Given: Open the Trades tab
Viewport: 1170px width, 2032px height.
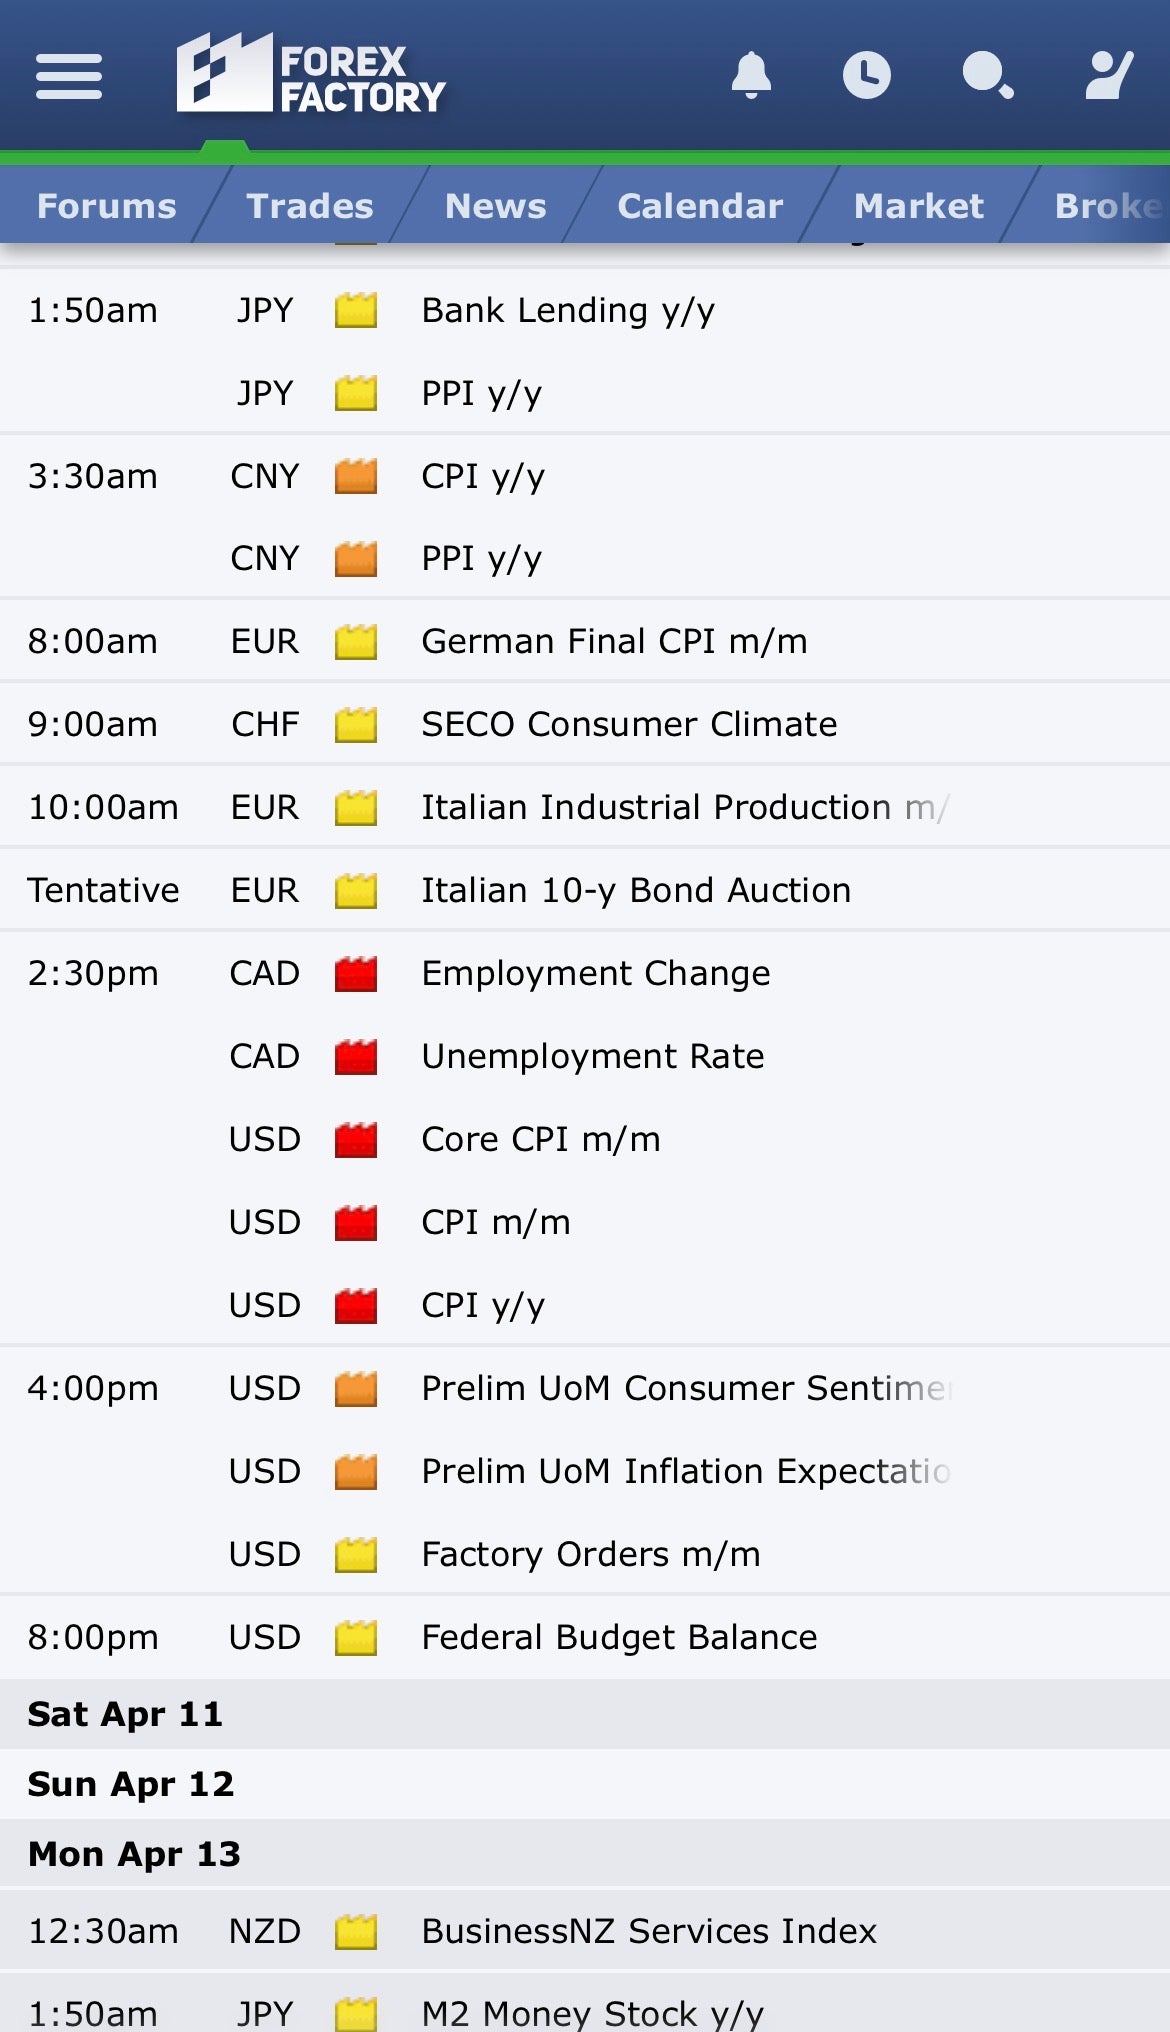Looking at the screenshot, I should [x=310, y=206].
